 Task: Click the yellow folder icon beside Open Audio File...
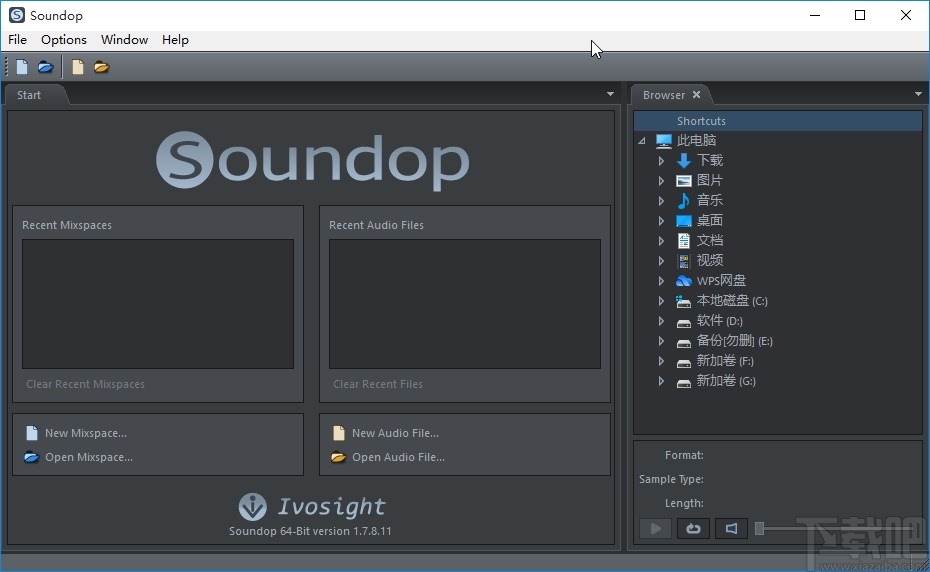tap(339, 457)
